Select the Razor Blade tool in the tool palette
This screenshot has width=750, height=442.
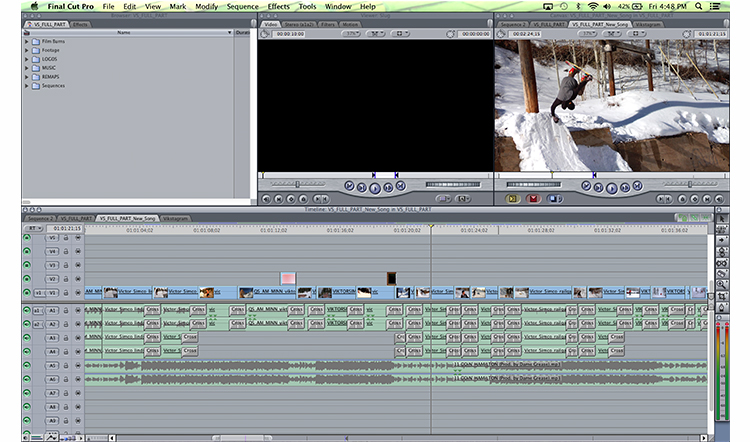click(x=722, y=274)
